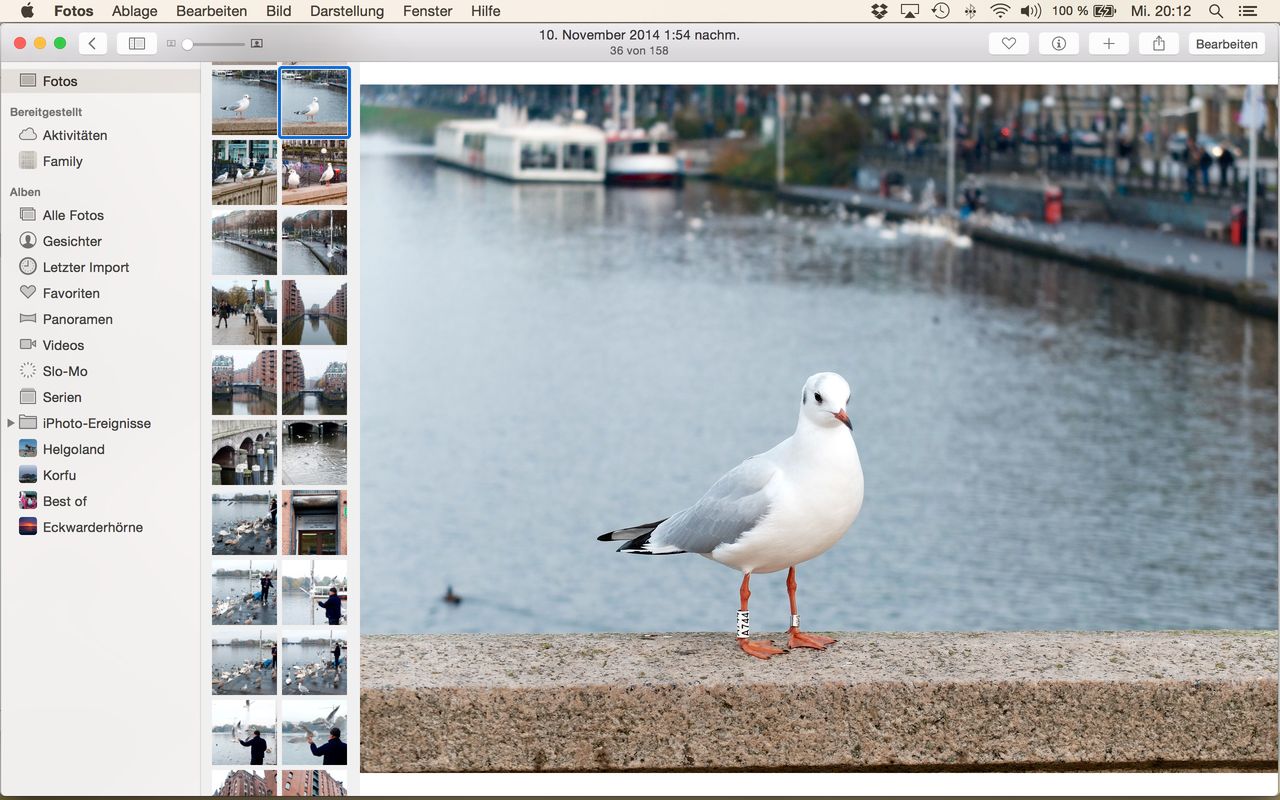Open the Darstellung menu
This screenshot has height=800, width=1280.
tap(346, 11)
